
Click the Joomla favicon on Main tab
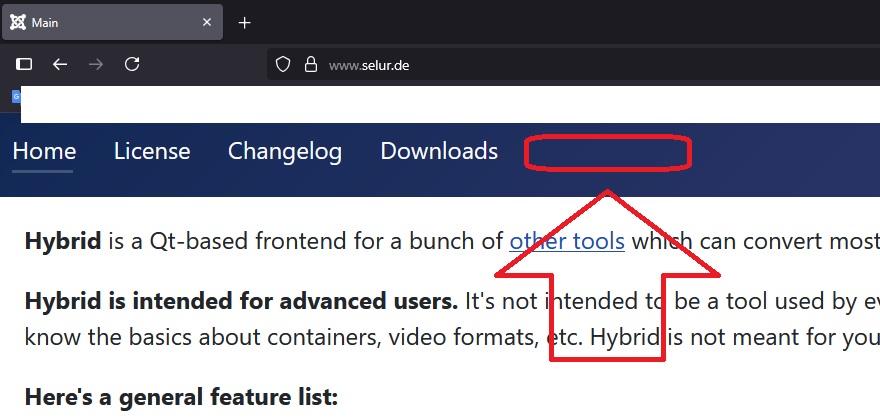point(17,22)
